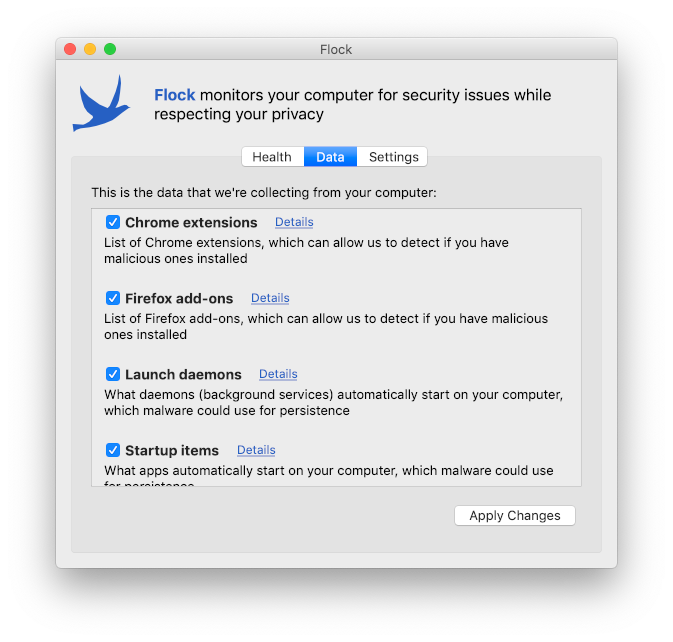
Task: Close the Flock window with red button
Action: tap(70, 49)
